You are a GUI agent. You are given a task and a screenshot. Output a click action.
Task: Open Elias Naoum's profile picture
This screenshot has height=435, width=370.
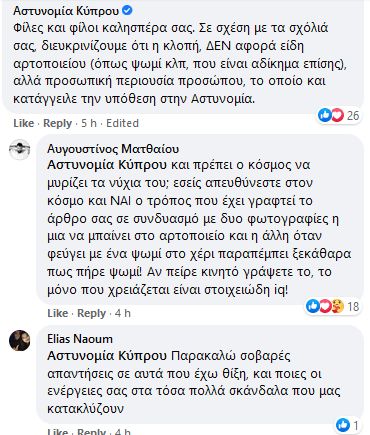tap(20, 340)
